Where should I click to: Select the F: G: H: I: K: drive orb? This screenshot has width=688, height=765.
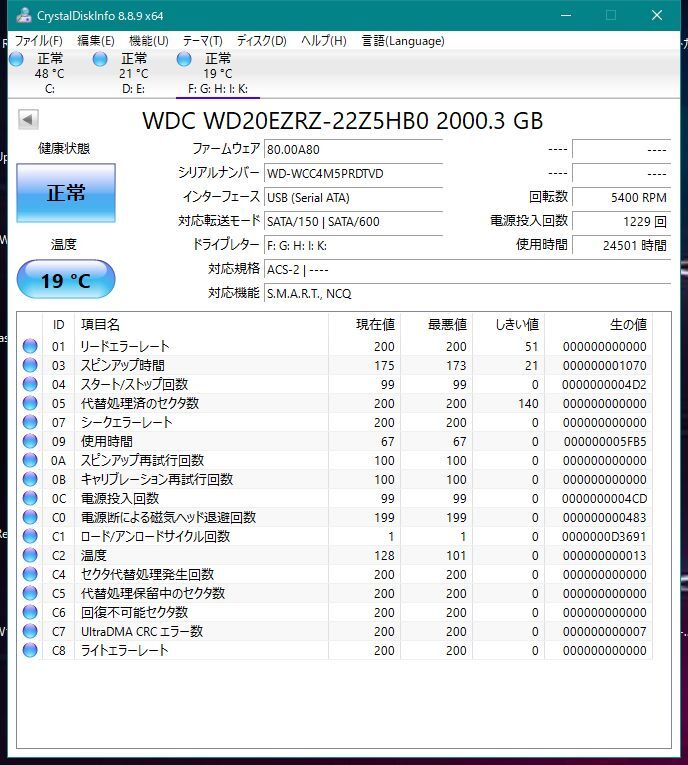pyautogui.click(x=184, y=60)
